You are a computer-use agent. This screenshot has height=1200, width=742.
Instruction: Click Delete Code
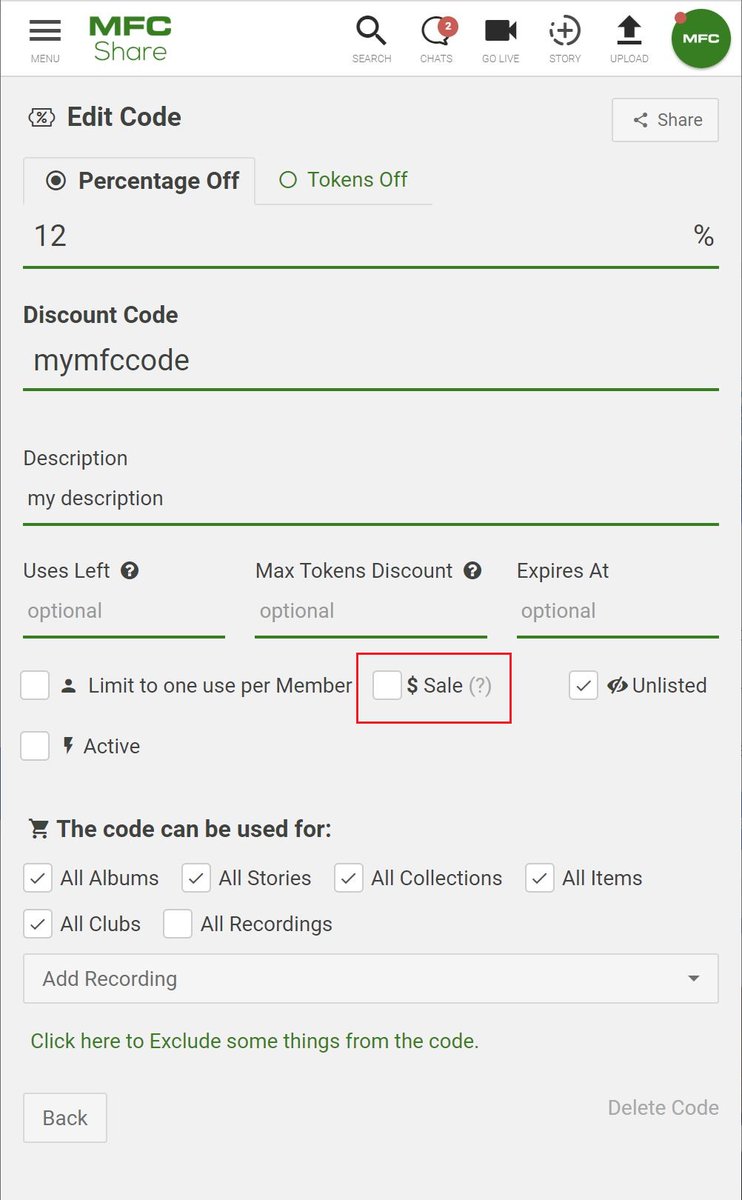click(x=663, y=1108)
